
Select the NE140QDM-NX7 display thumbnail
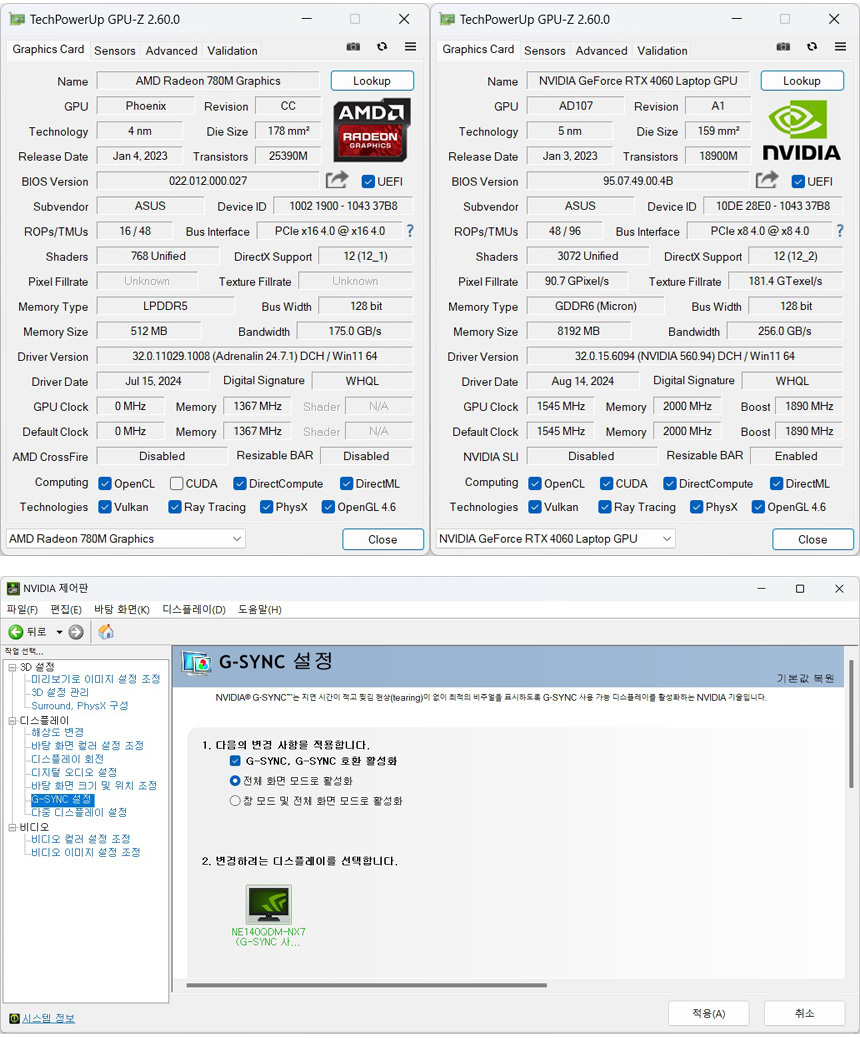click(268, 904)
